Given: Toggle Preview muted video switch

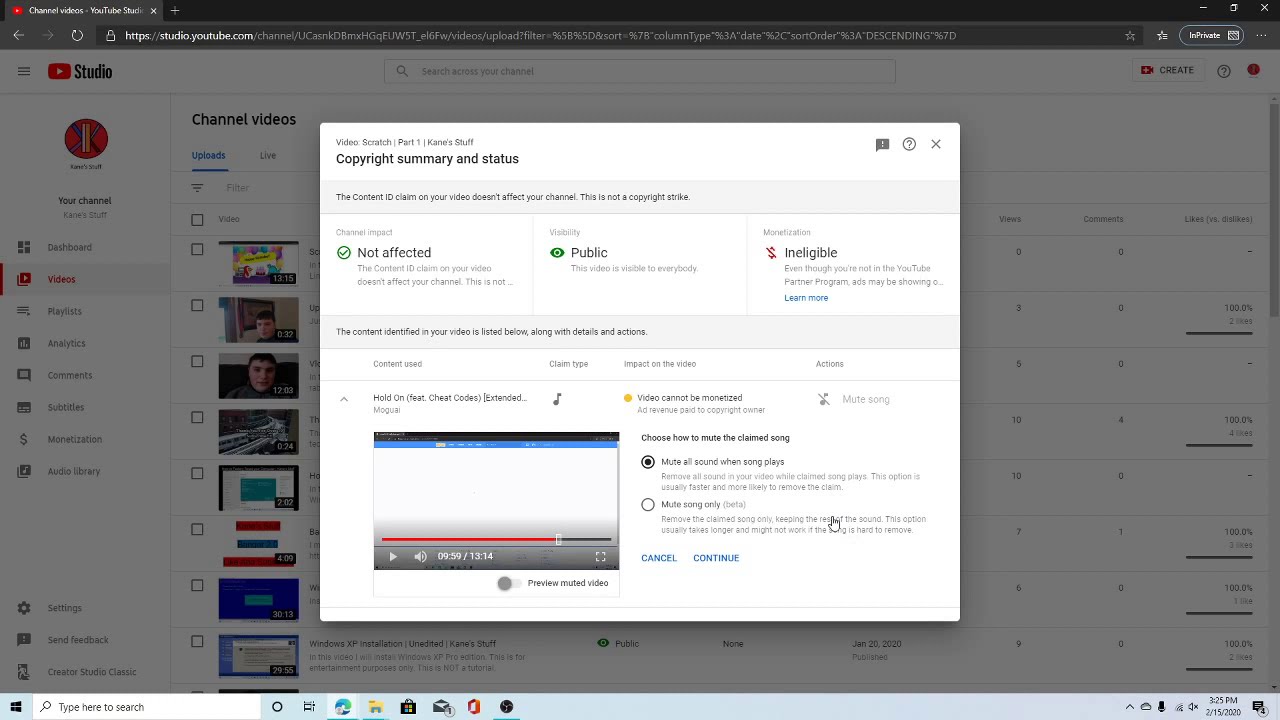Looking at the screenshot, I should 507,583.
